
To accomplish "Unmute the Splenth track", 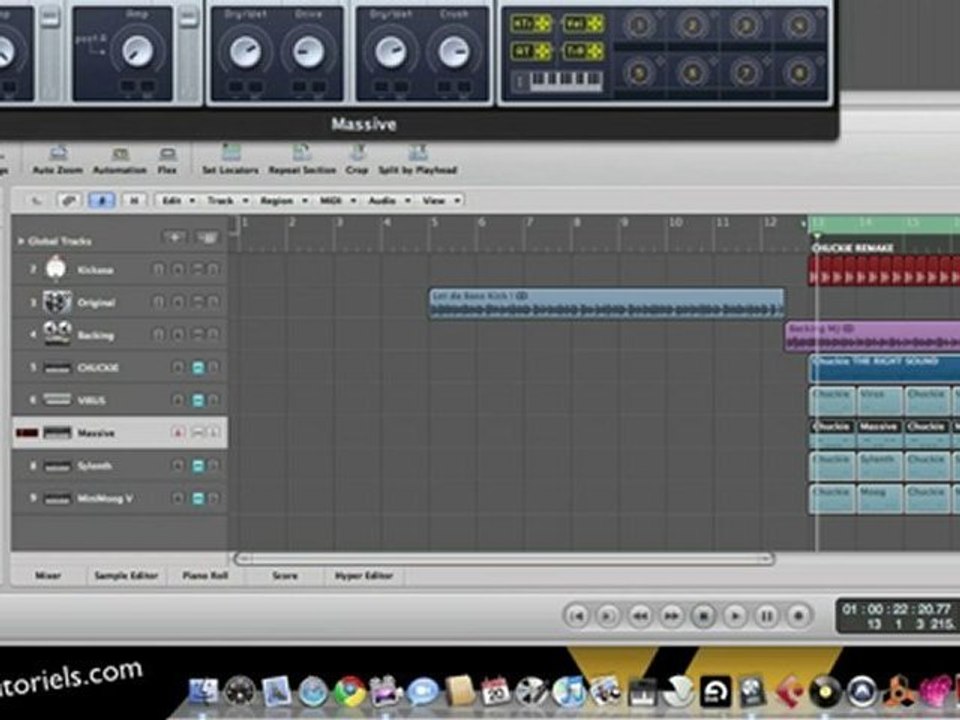I will pyautogui.click(x=198, y=466).
